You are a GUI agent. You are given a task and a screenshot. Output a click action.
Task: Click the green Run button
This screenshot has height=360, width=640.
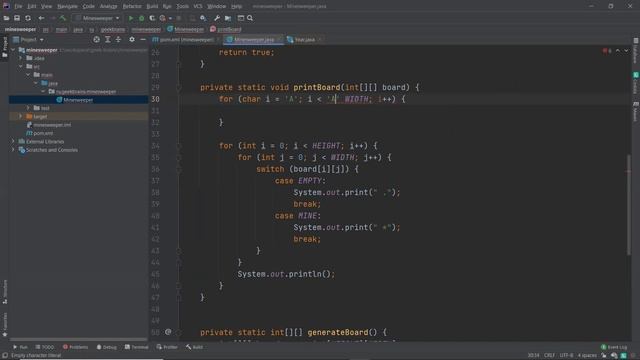(x=131, y=18)
